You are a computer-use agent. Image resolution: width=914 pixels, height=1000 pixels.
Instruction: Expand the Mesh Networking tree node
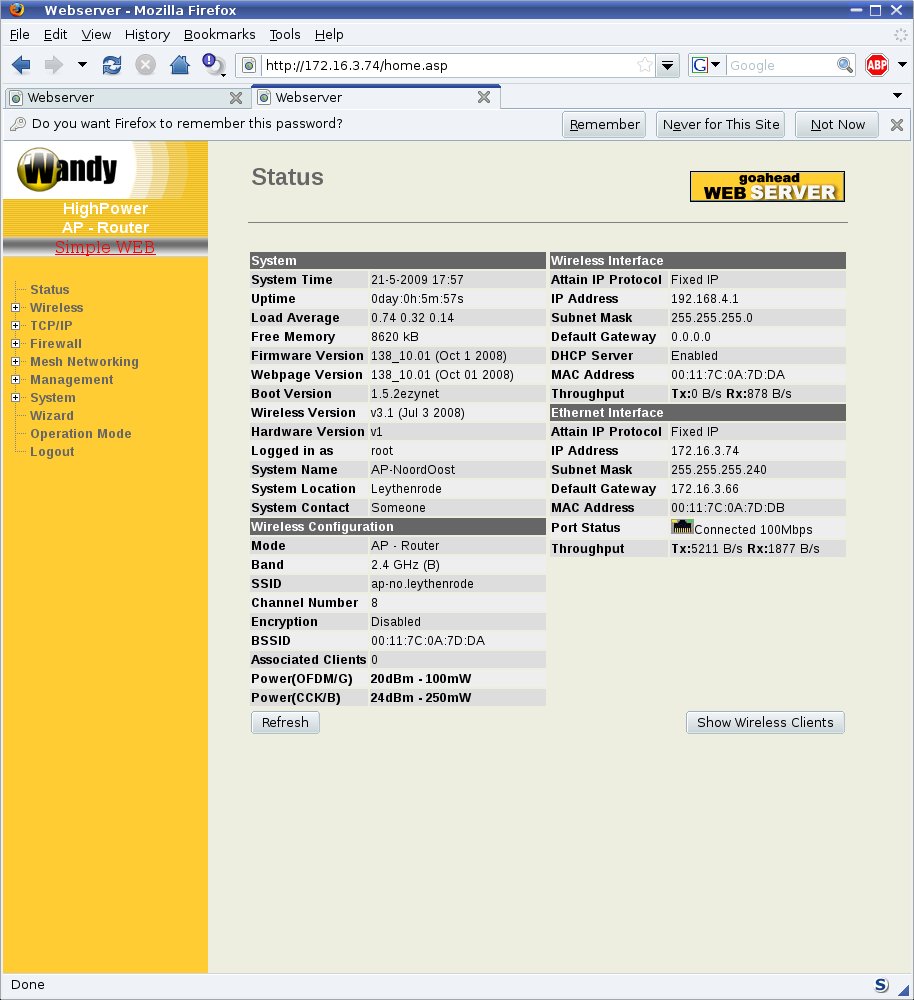tap(16, 362)
